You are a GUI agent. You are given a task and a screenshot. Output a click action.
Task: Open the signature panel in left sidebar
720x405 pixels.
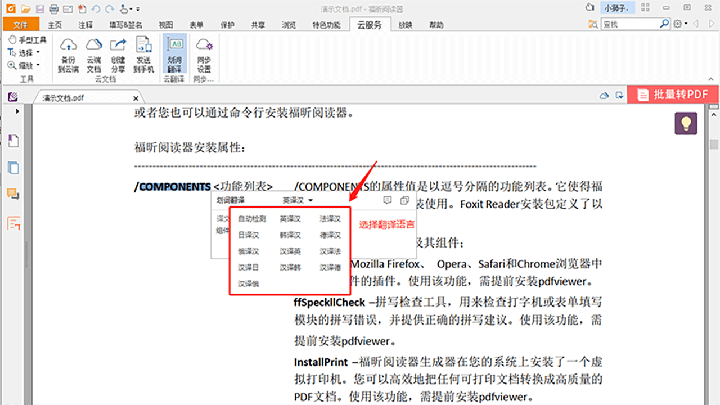click(13, 224)
